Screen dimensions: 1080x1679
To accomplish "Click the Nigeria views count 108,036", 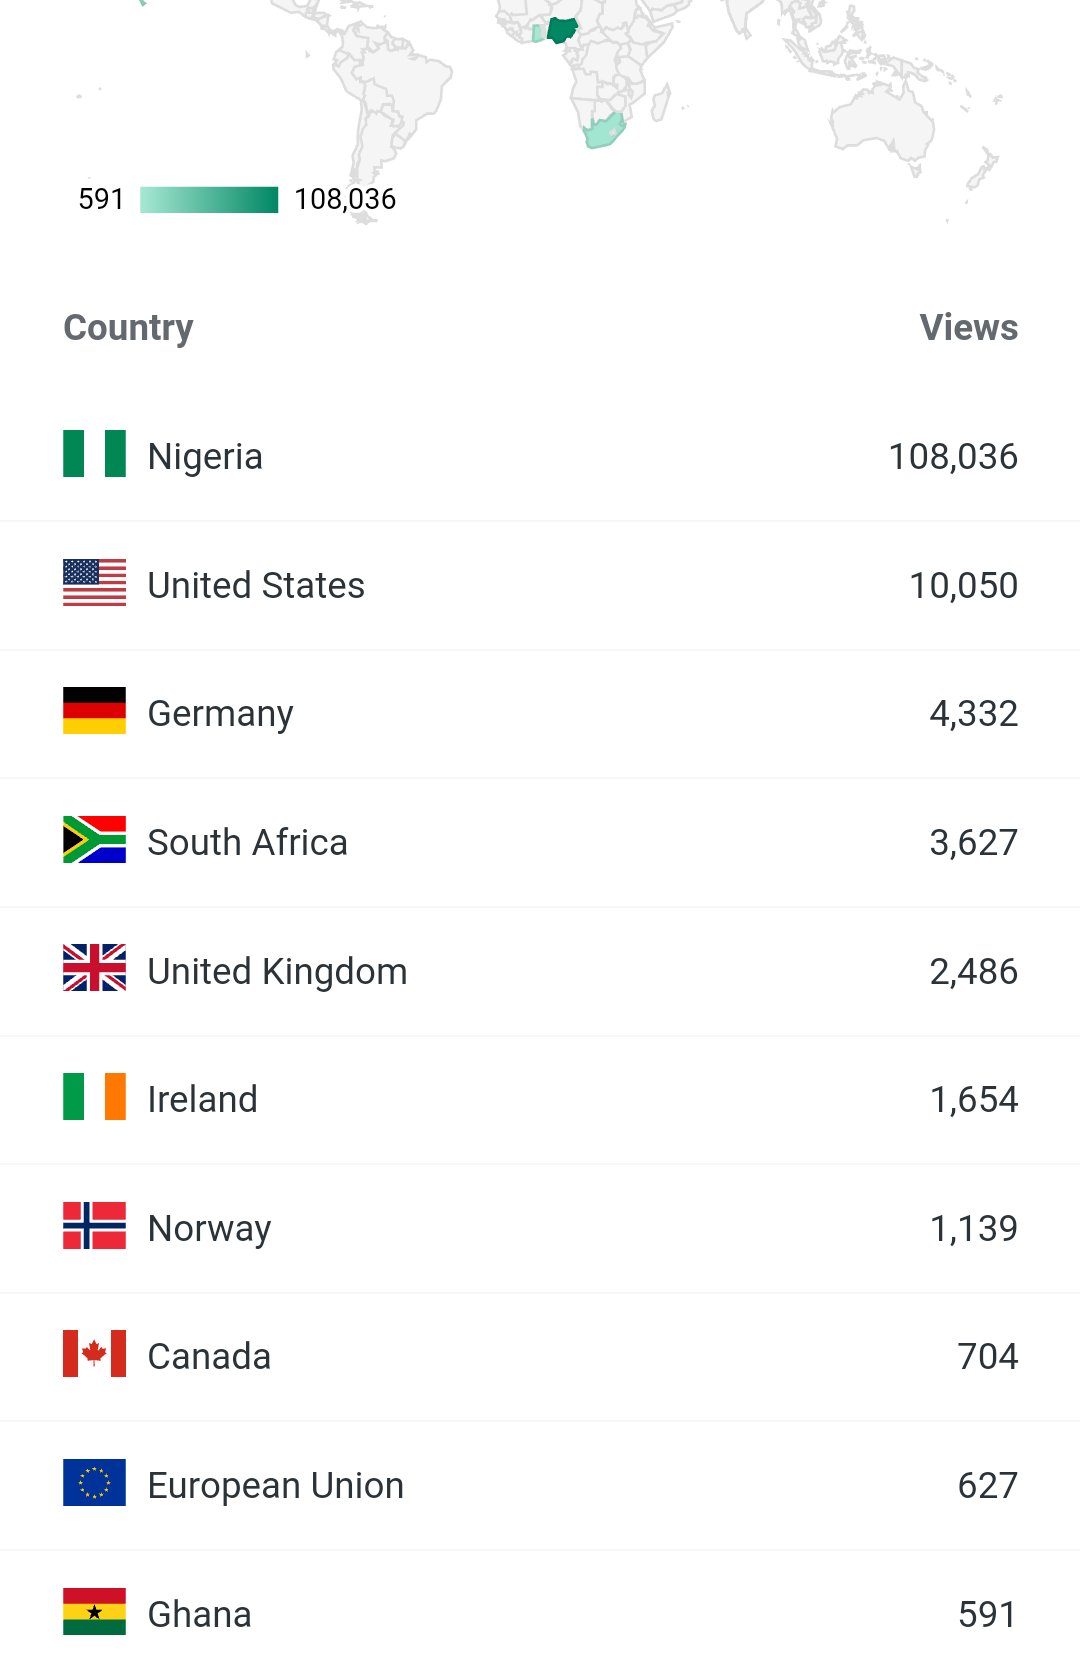I will 952,457.
